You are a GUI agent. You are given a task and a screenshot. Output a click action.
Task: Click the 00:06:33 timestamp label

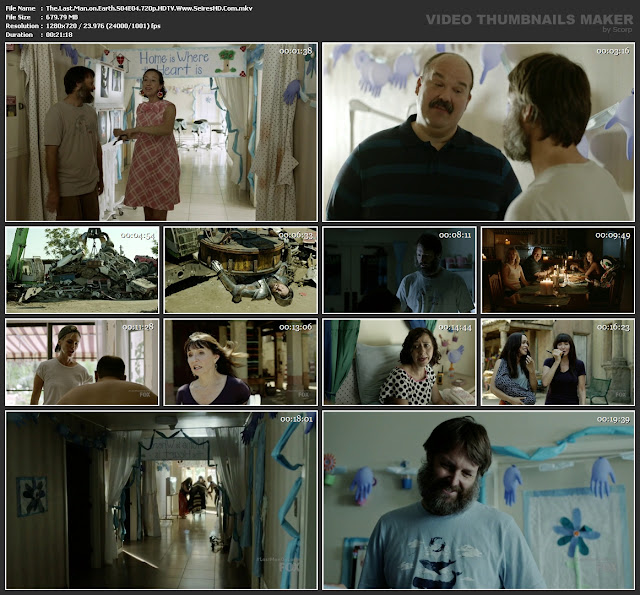(x=296, y=235)
